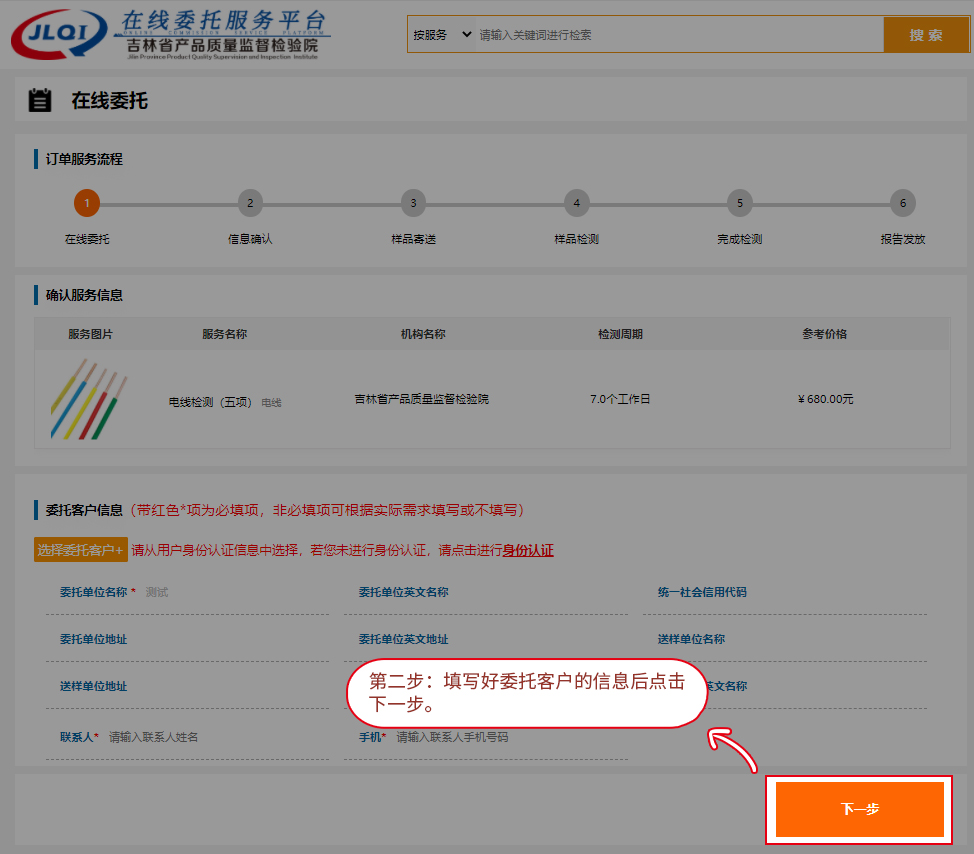Select step 6 circle 报告发放
Viewport: 974px width, 854px height.
[902, 204]
